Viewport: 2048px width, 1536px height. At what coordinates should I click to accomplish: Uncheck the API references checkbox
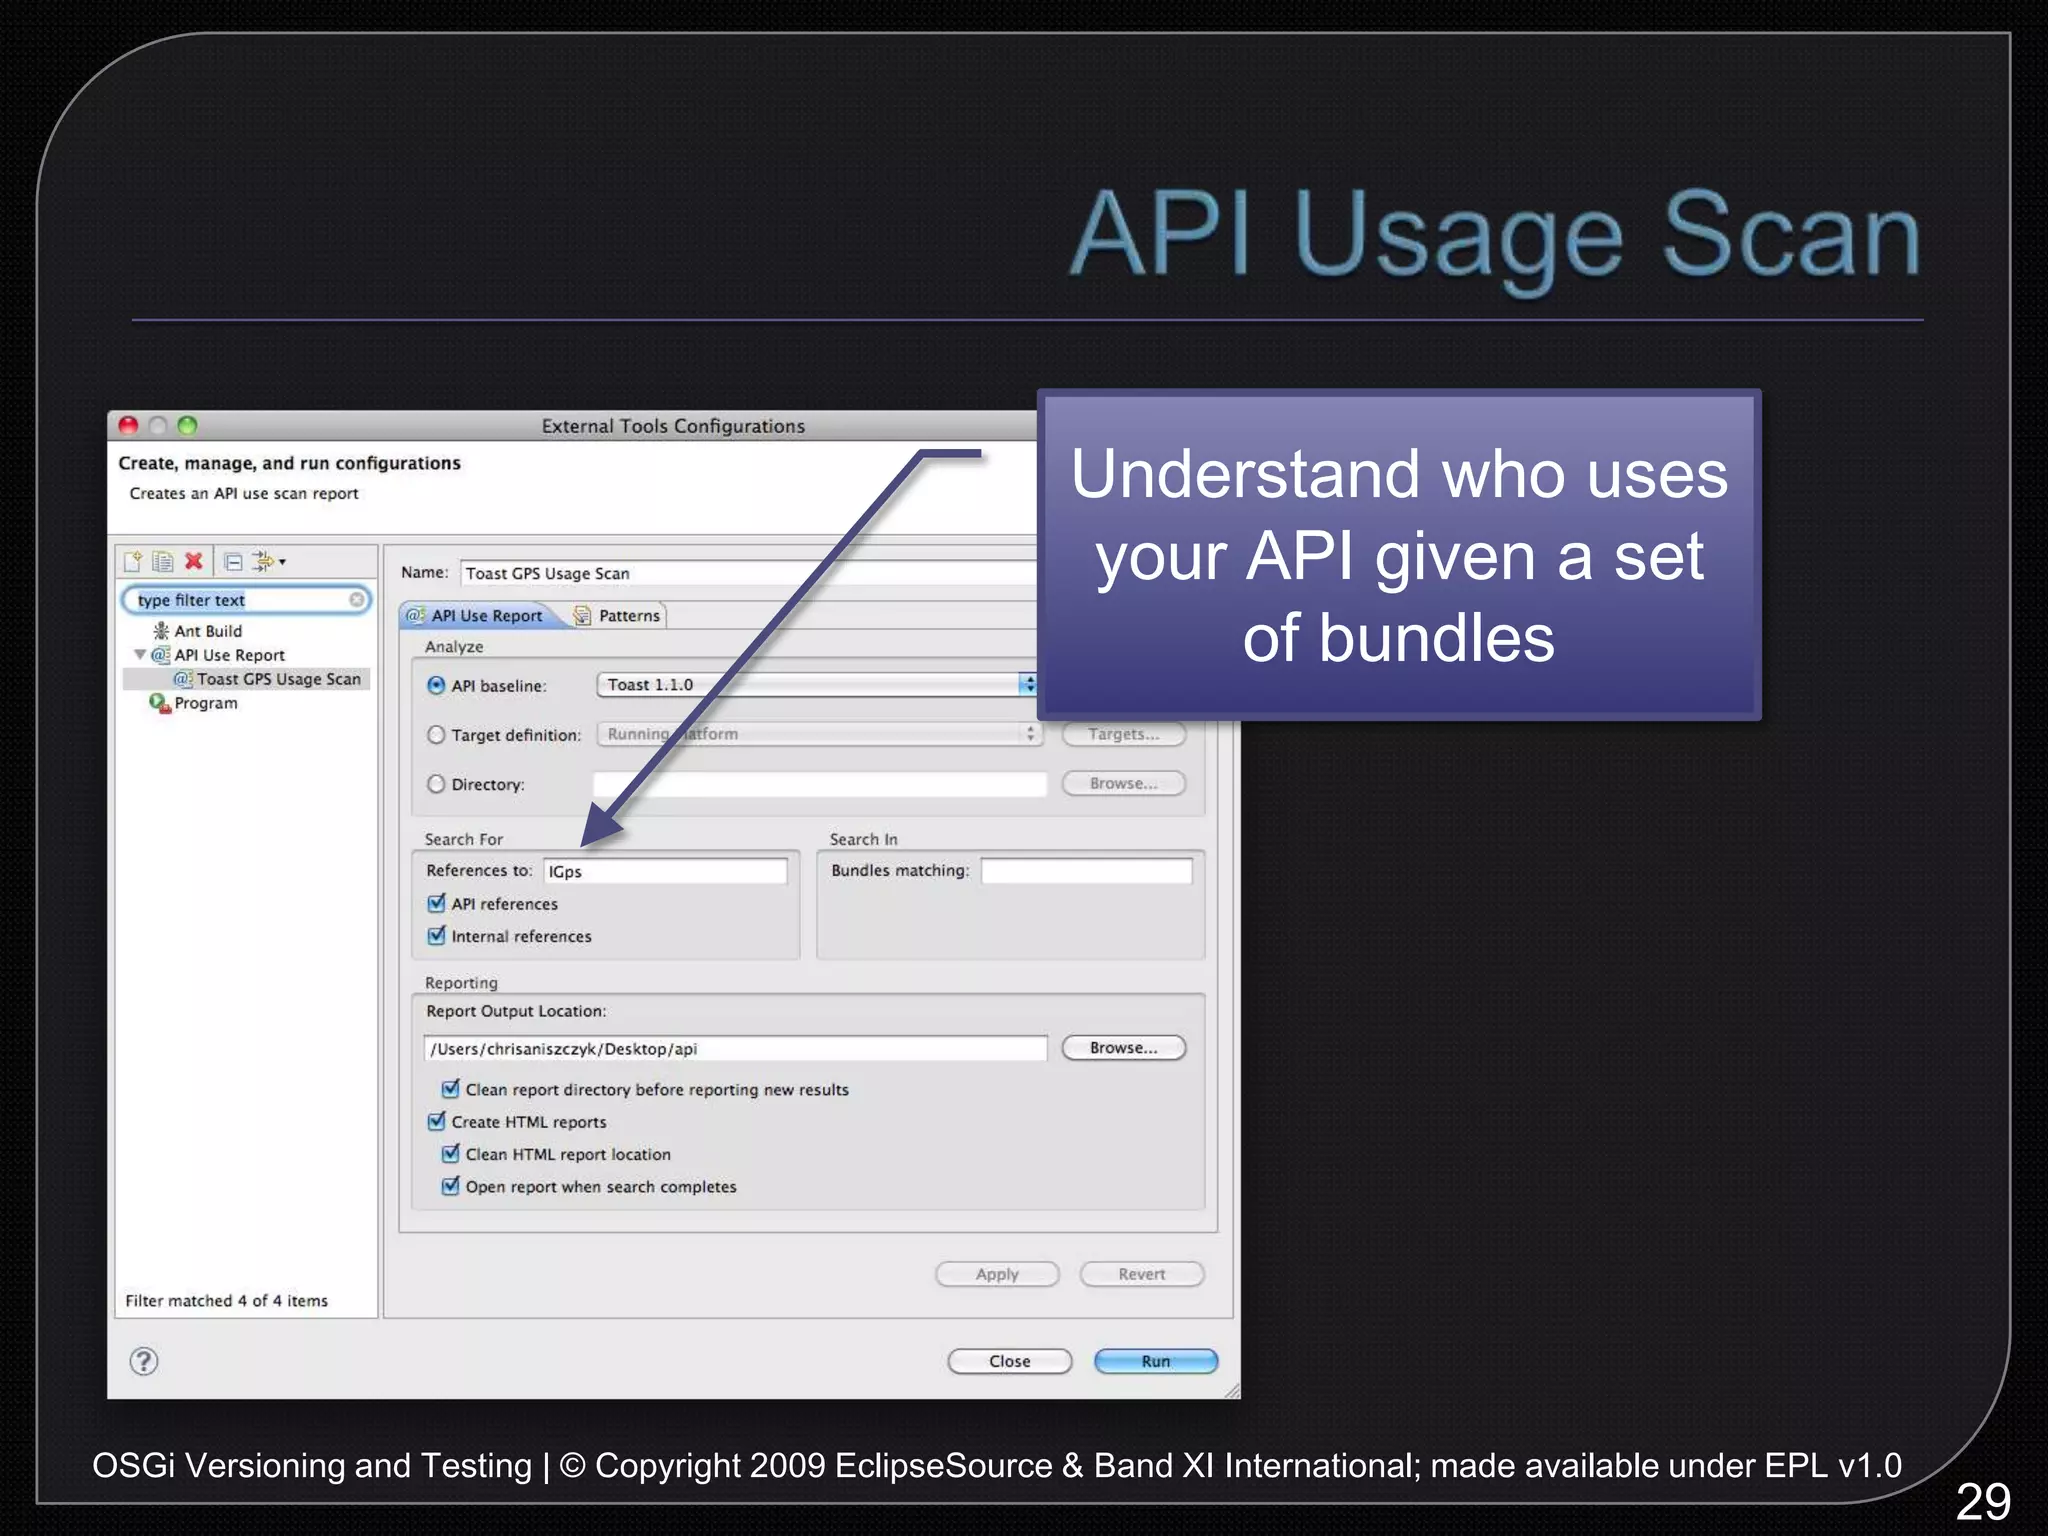click(x=437, y=903)
